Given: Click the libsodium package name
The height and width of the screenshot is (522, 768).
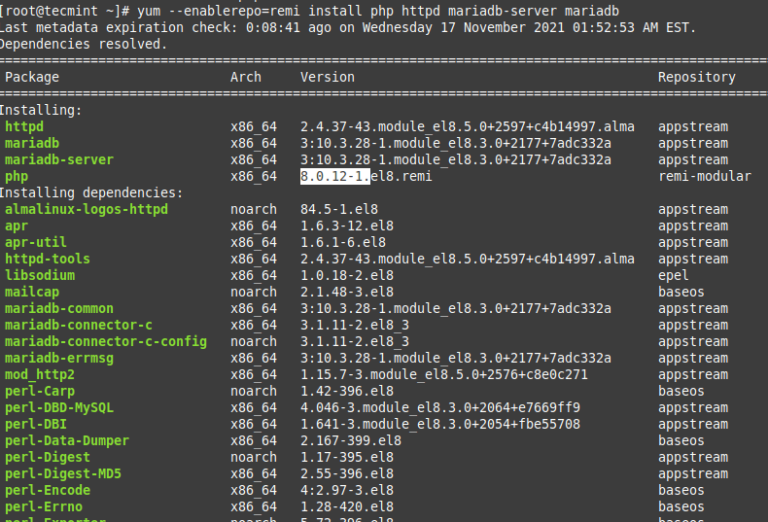Looking at the screenshot, I should (x=40, y=275).
